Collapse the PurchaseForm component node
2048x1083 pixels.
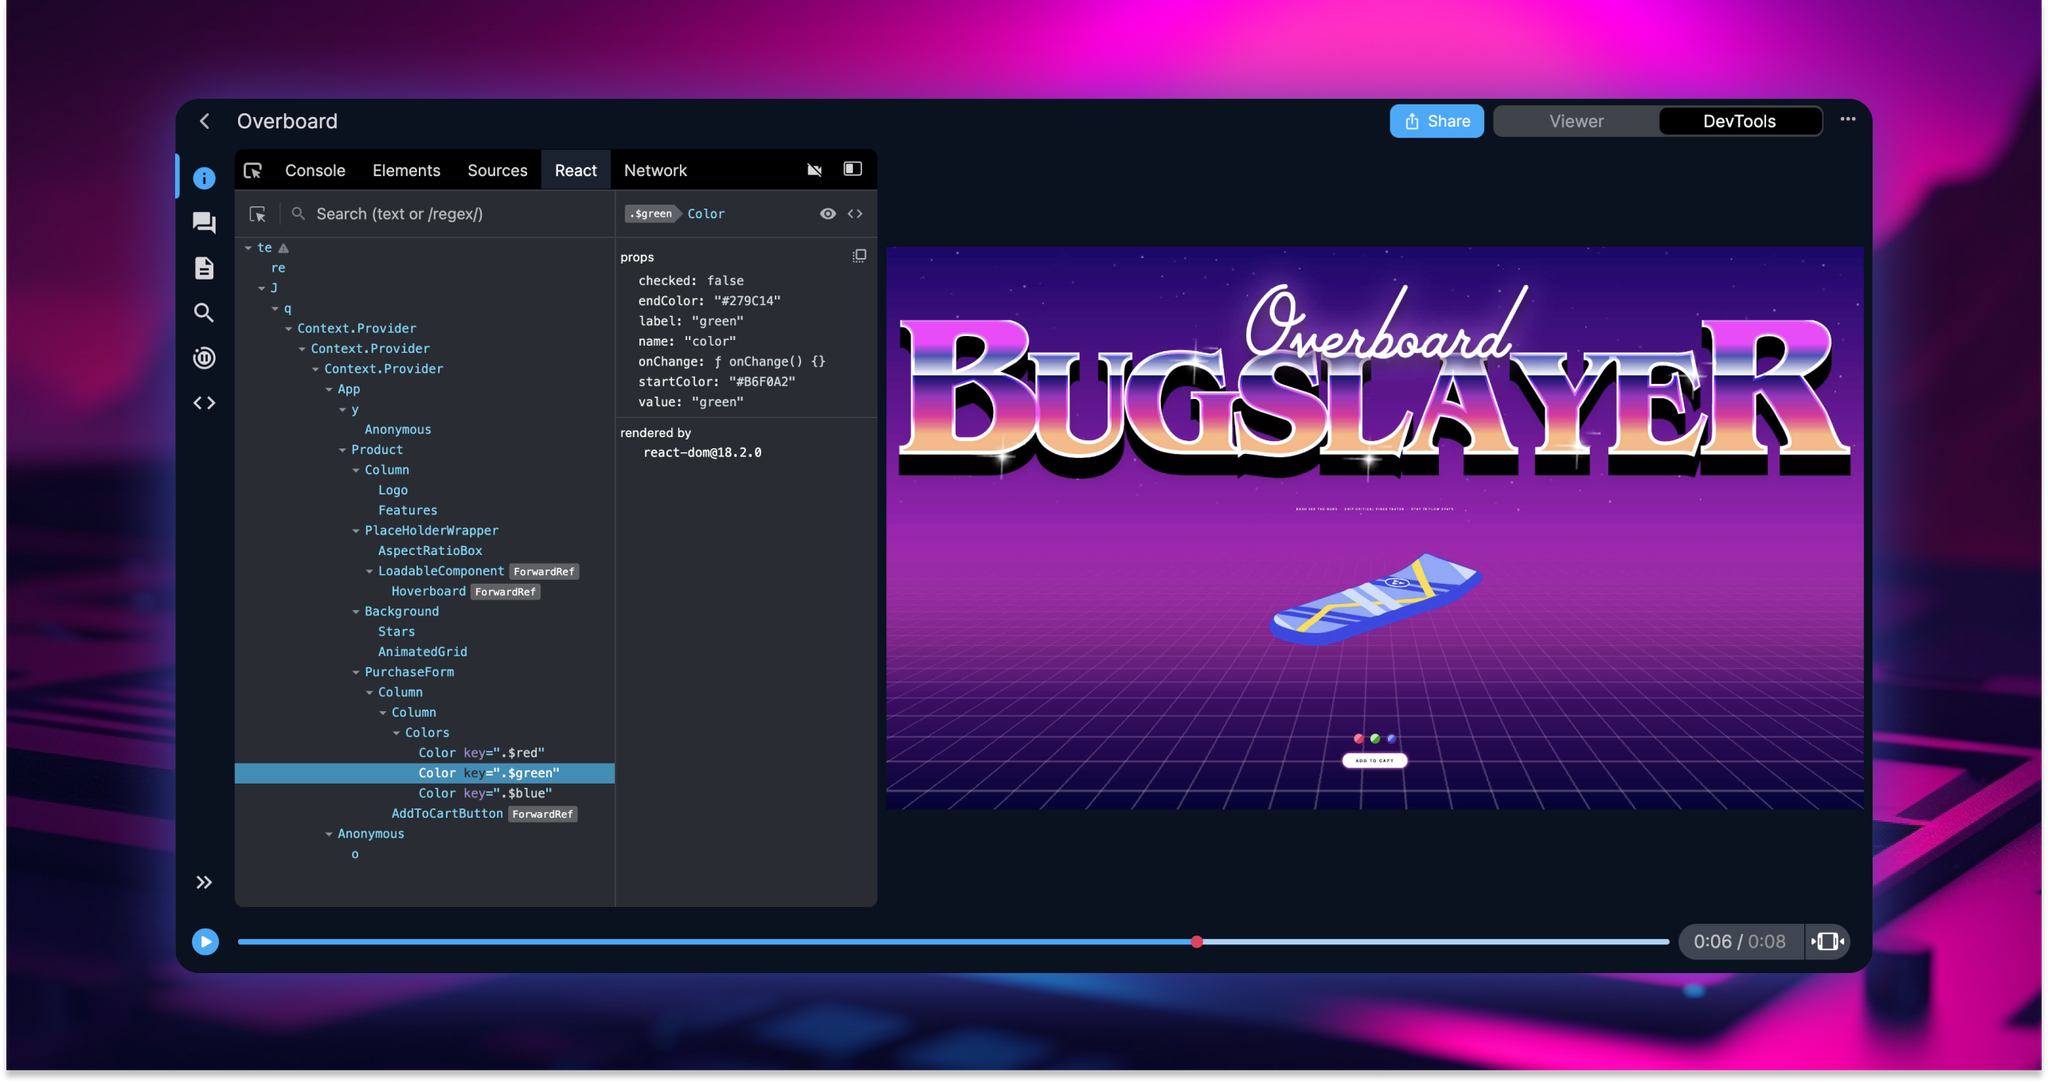pyautogui.click(x=356, y=673)
